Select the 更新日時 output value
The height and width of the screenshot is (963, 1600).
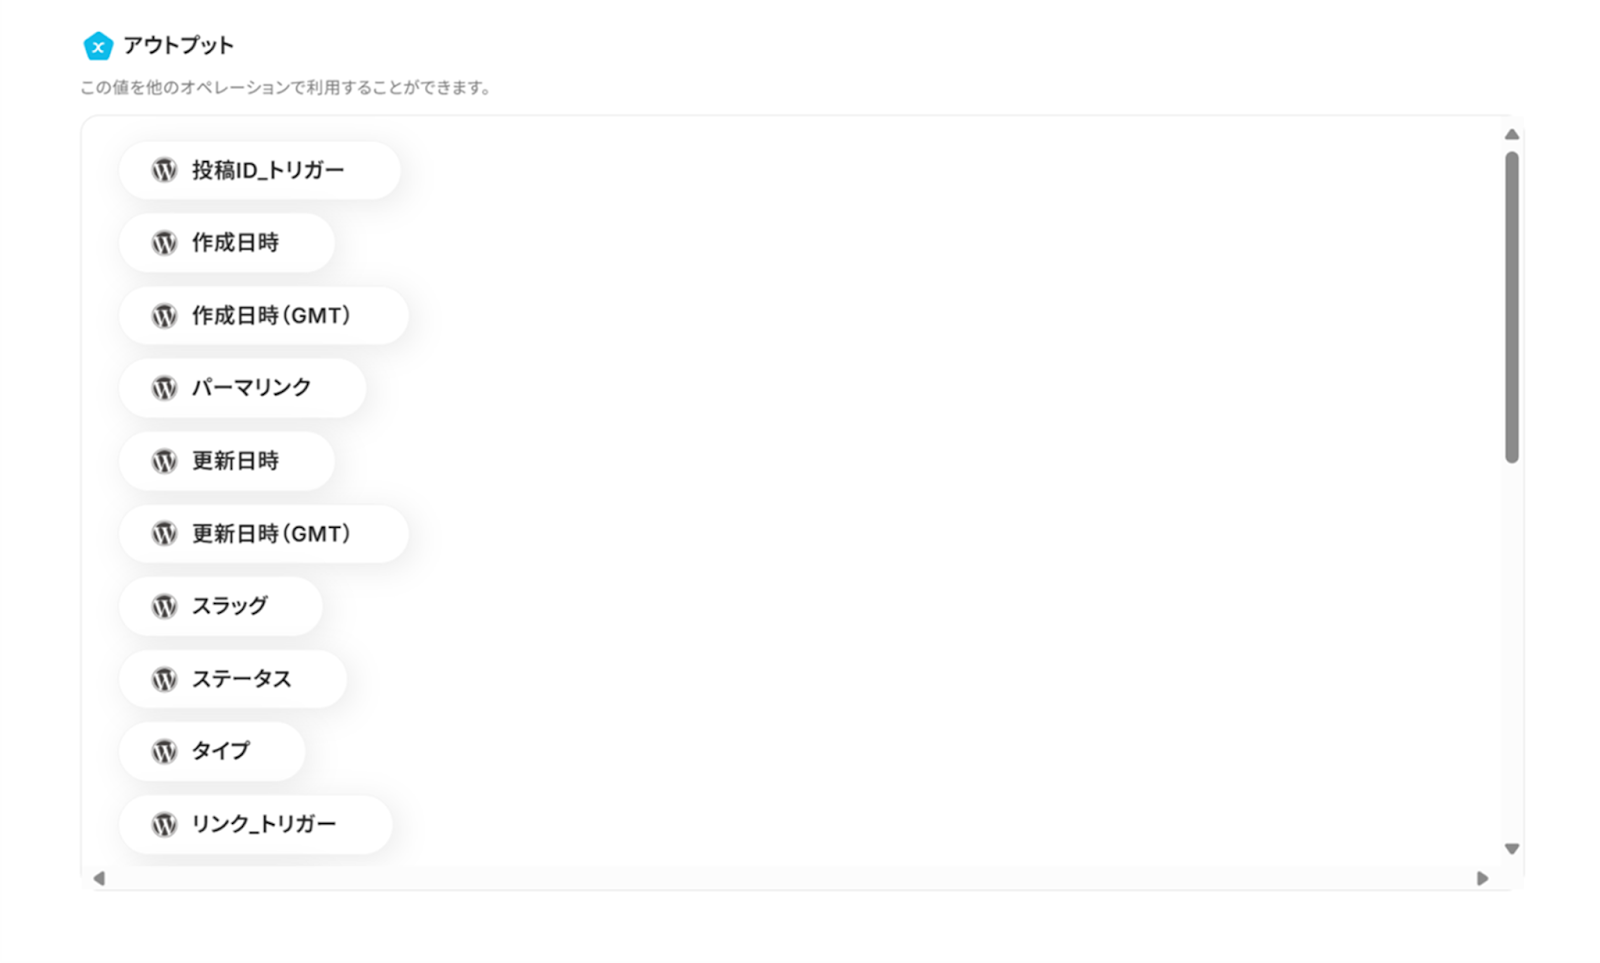tap(227, 461)
